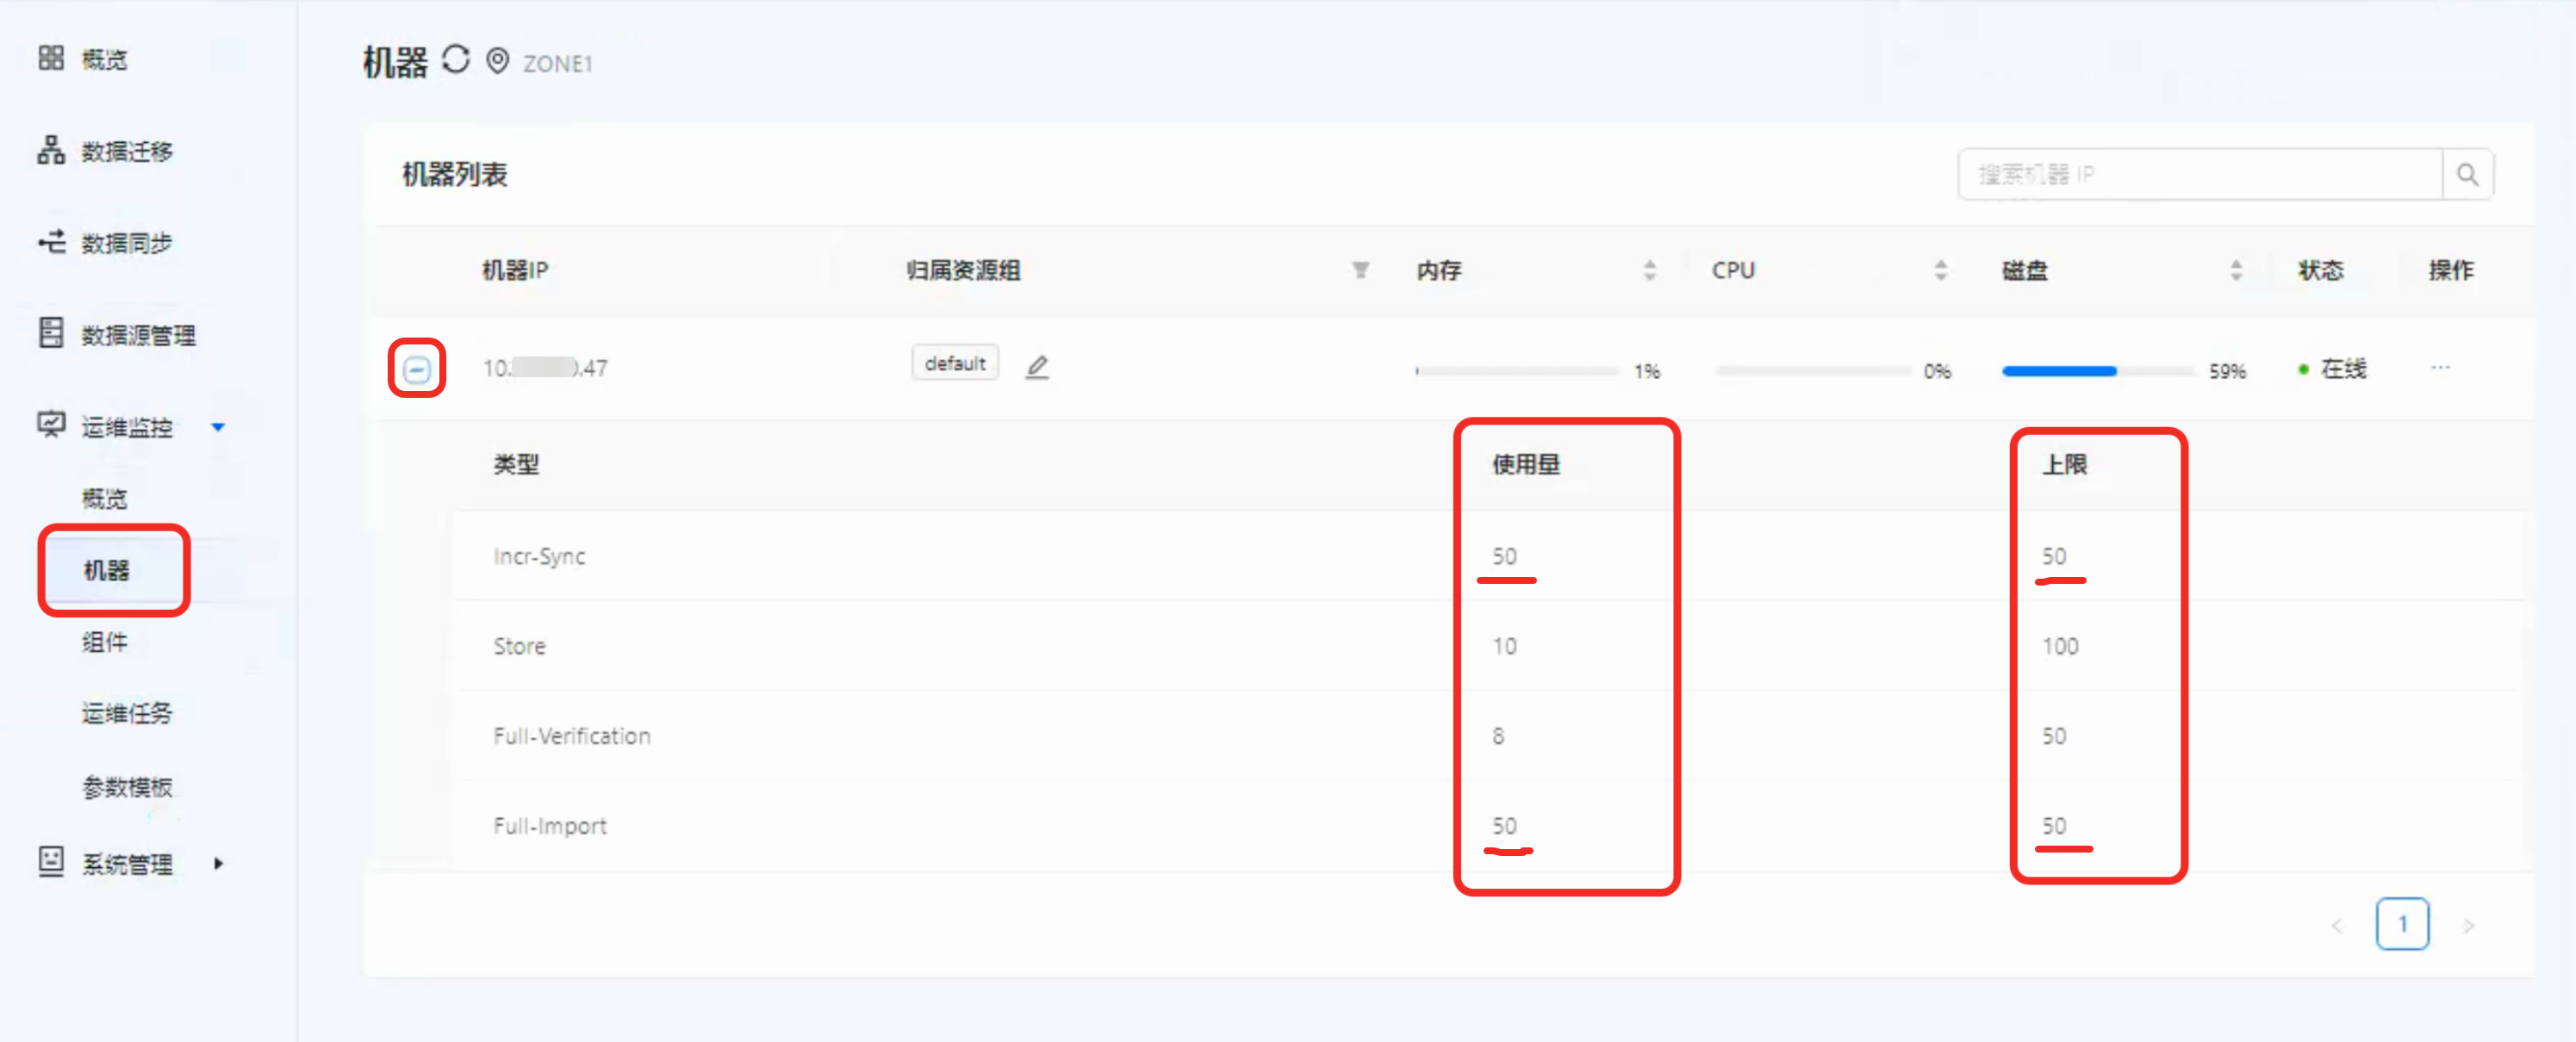The image size is (2576, 1042).
Task: Click the Full-Verification row label
Action: tap(572, 736)
